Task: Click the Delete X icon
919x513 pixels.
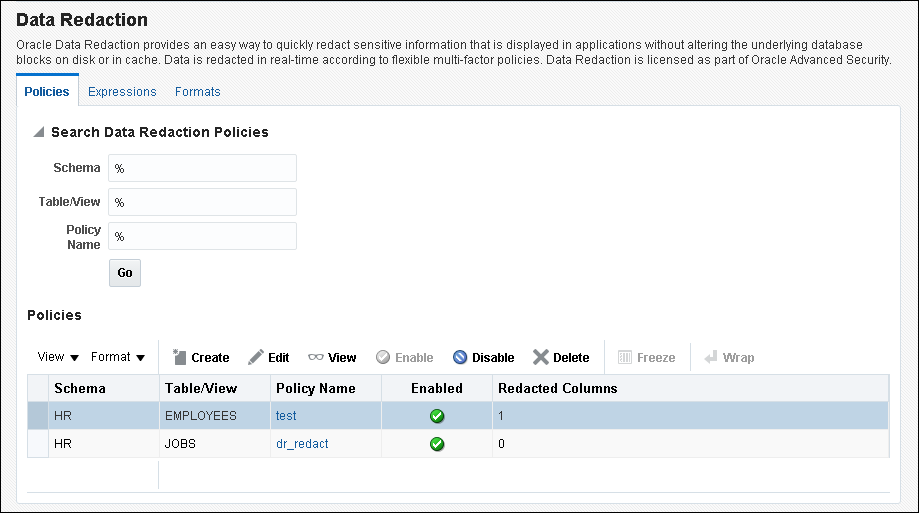Action: pos(541,357)
